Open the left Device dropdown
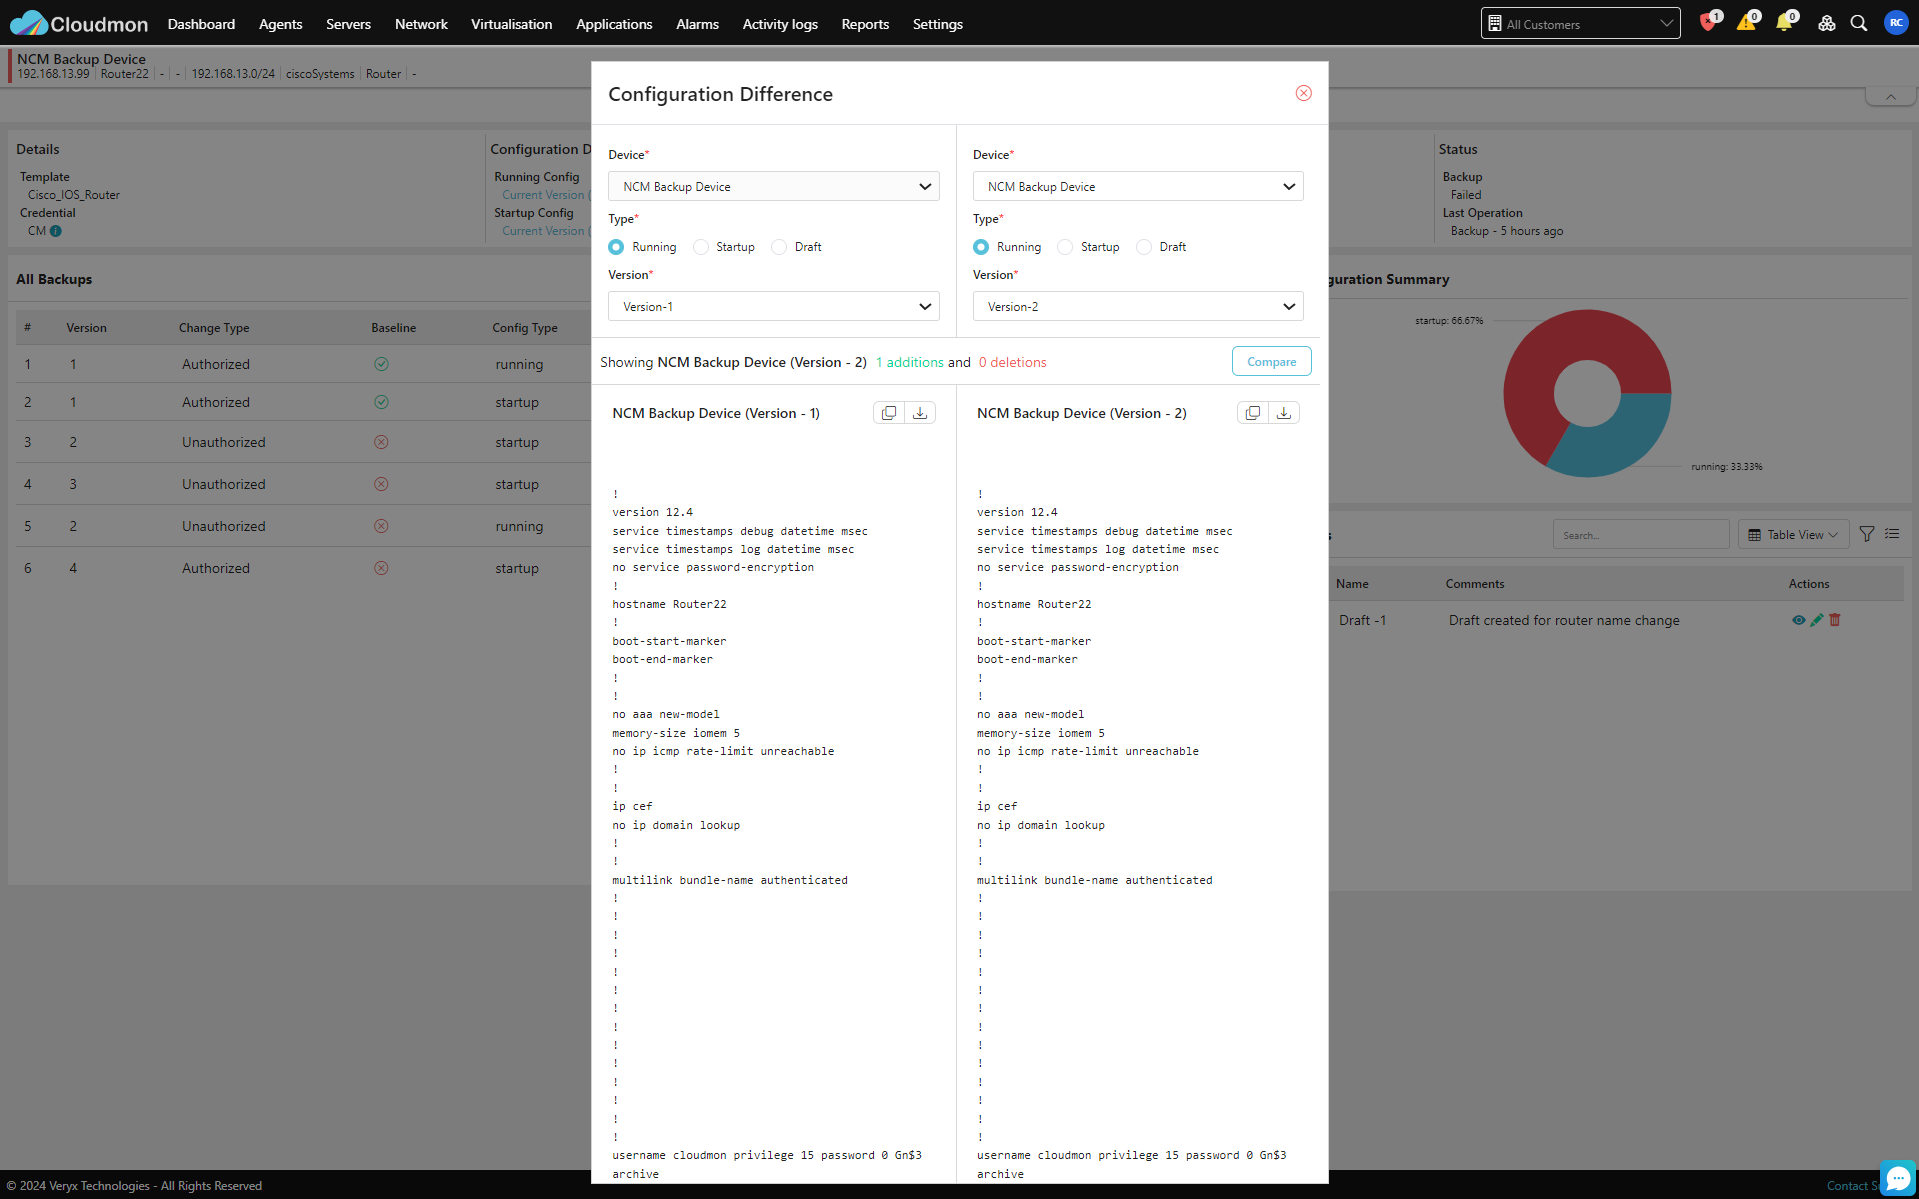1919x1199 pixels. (x=773, y=186)
